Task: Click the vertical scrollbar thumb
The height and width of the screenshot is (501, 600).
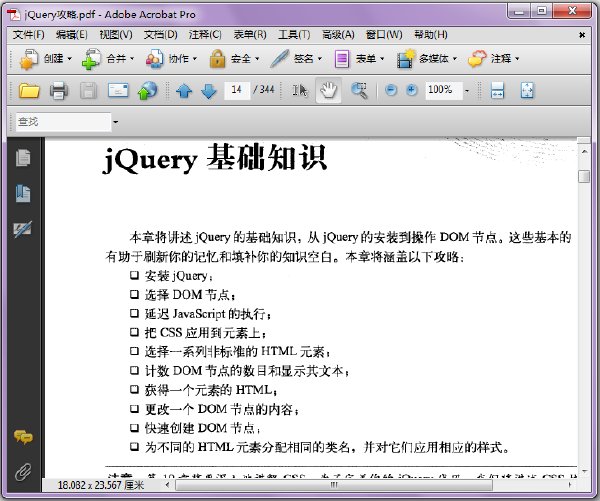Action: tap(584, 176)
